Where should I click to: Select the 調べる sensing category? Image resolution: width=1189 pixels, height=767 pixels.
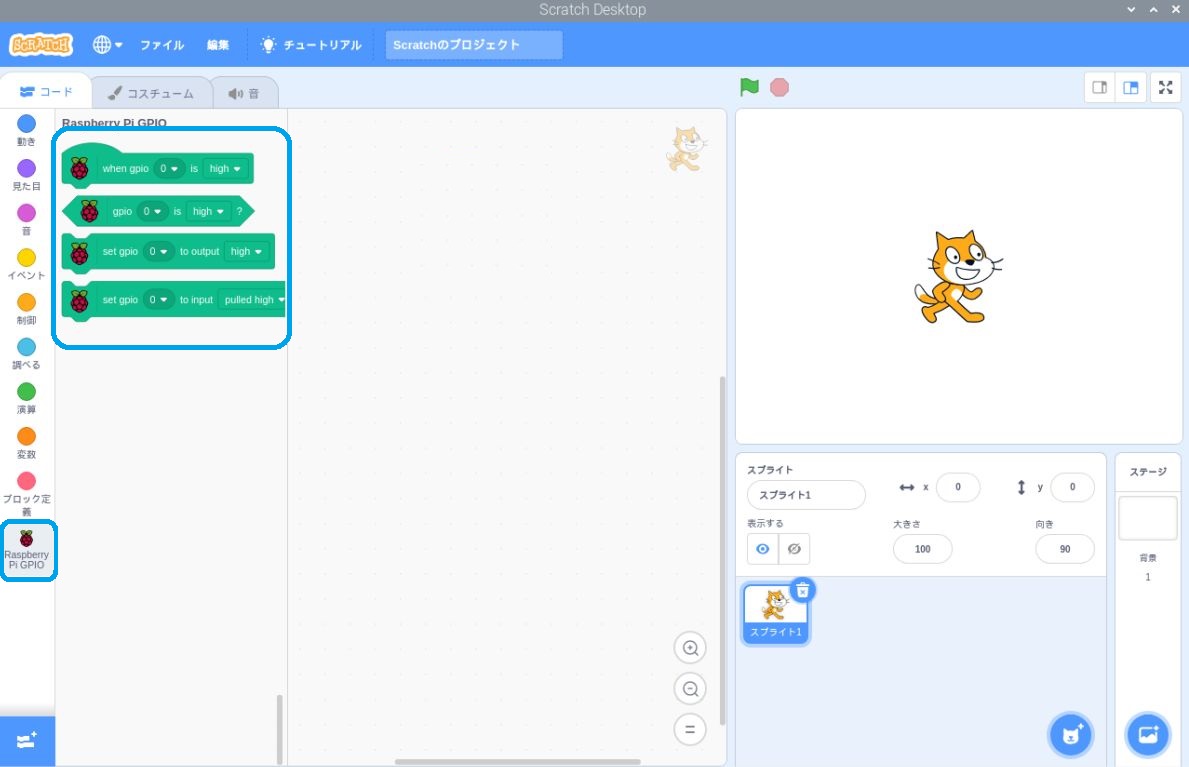click(x=27, y=354)
